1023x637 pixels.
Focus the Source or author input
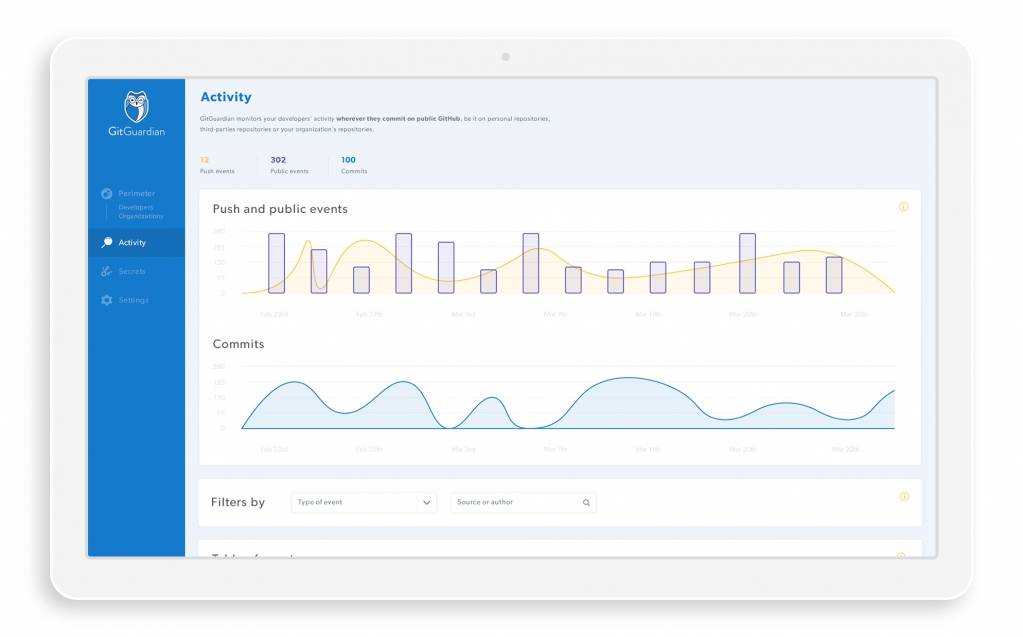(515, 503)
